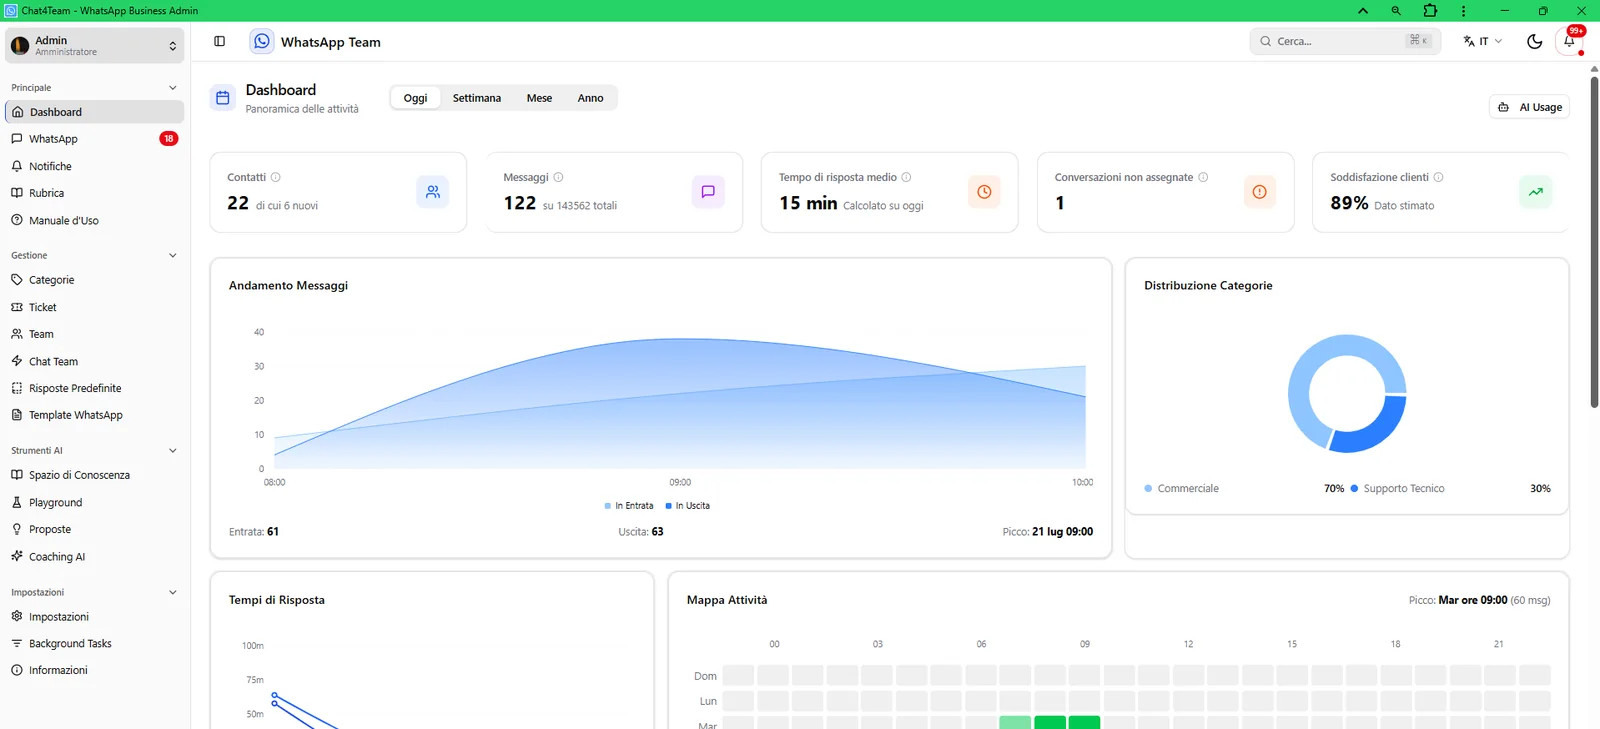Click info icon next to Conversazioni non assegnate
1600x729 pixels.
point(1203,177)
